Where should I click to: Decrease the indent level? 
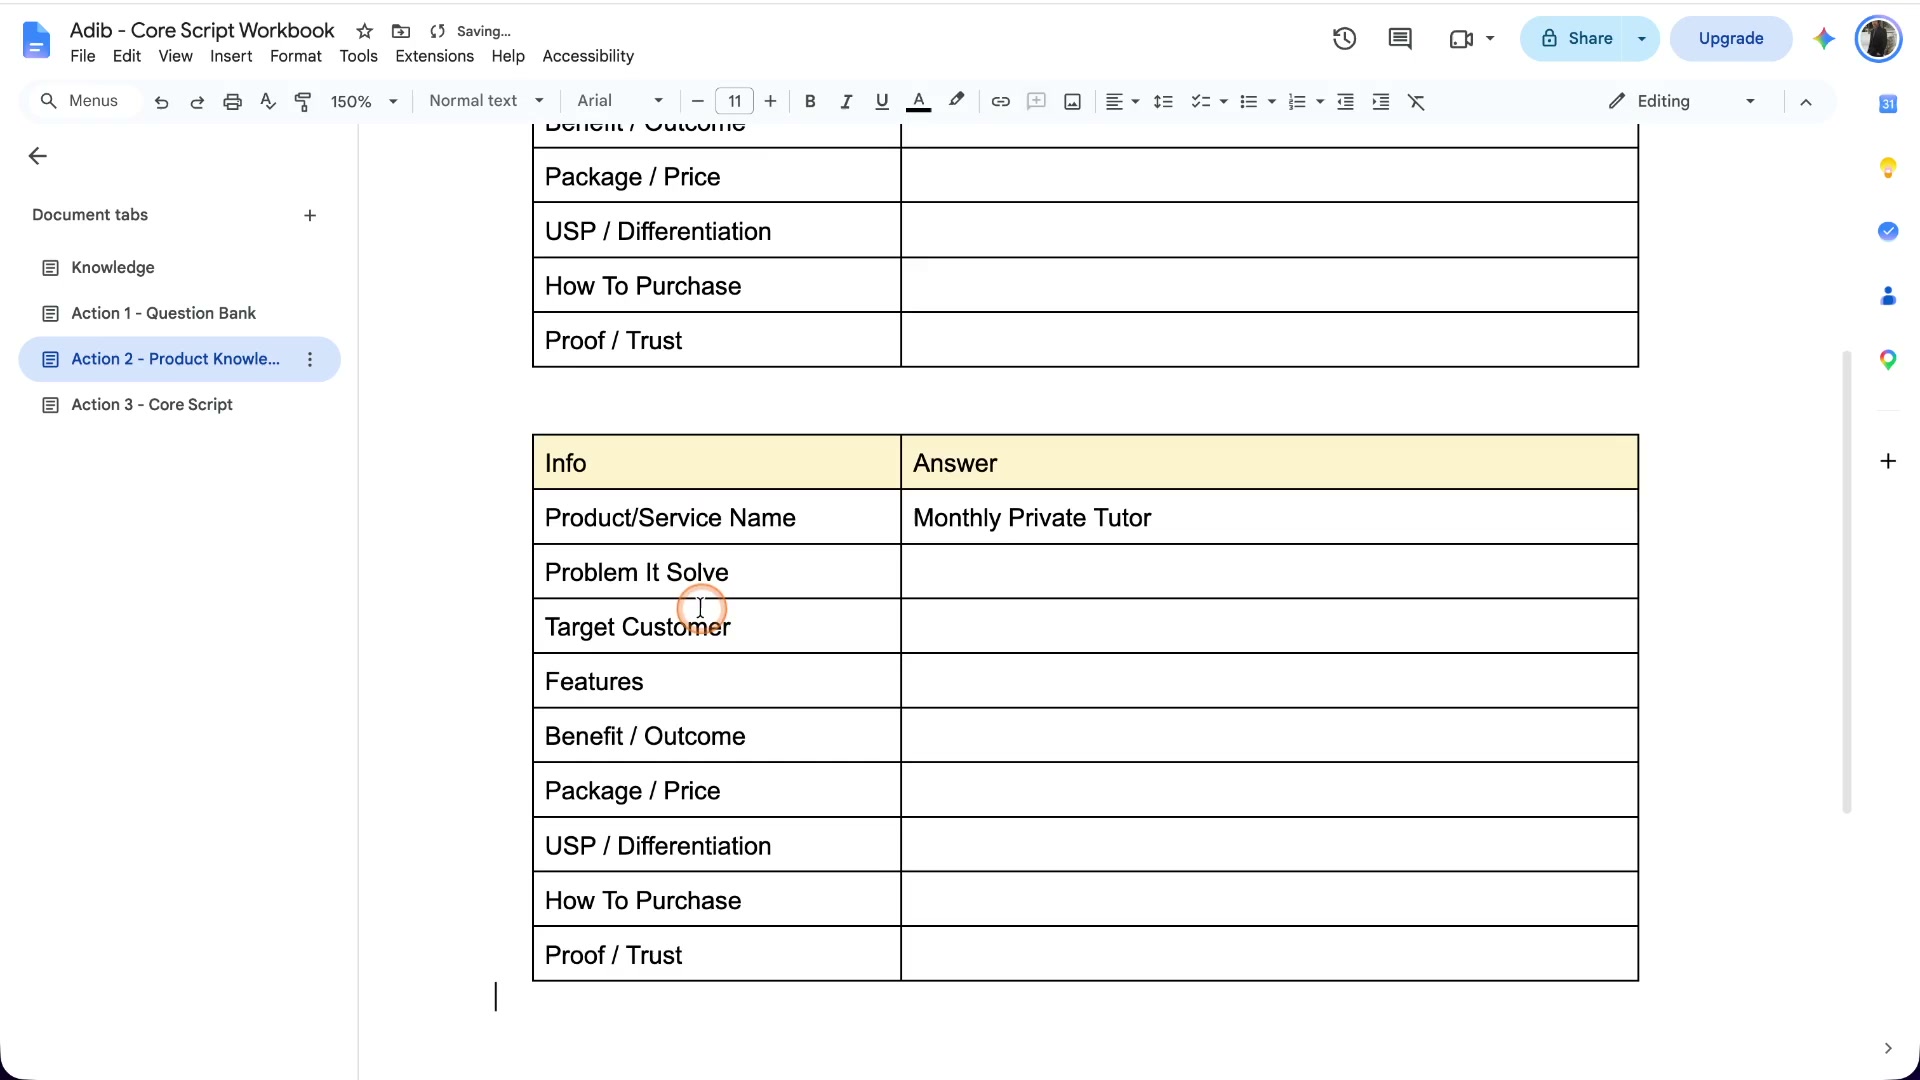click(1345, 101)
